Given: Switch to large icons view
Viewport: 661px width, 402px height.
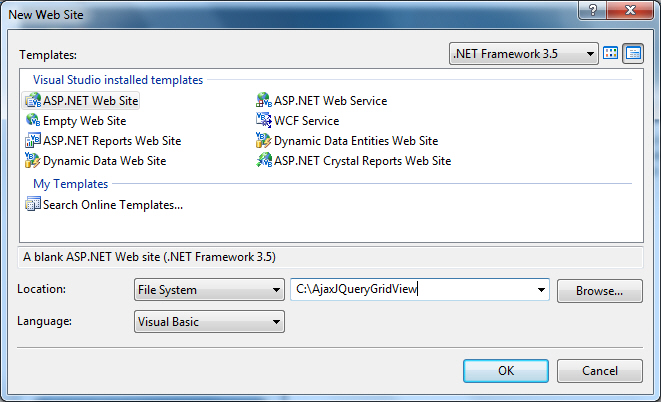Looking at the screenshot, I should 611,53.
